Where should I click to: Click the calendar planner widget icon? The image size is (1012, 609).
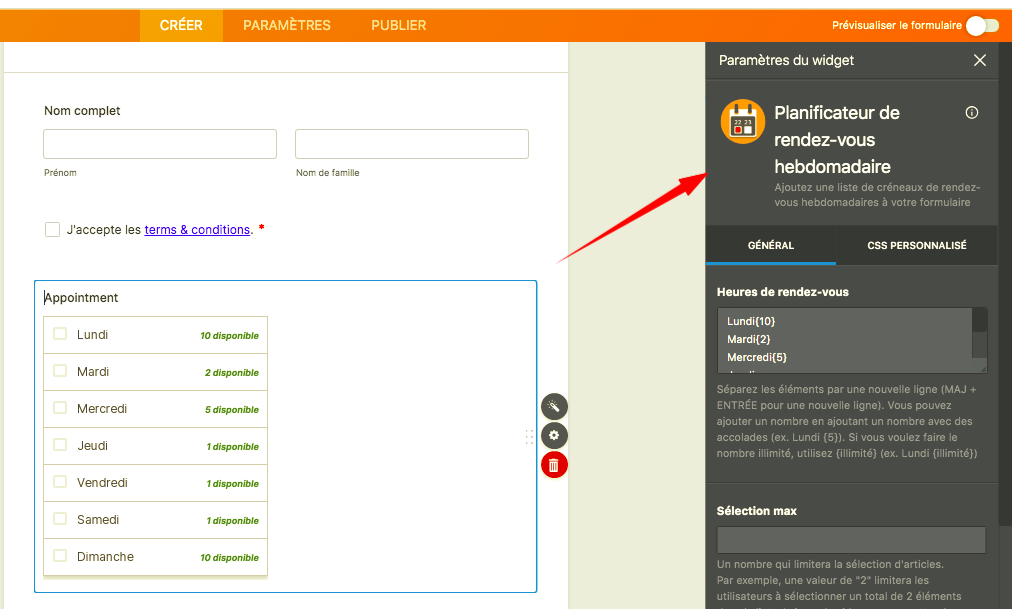[x=743, y=121]
